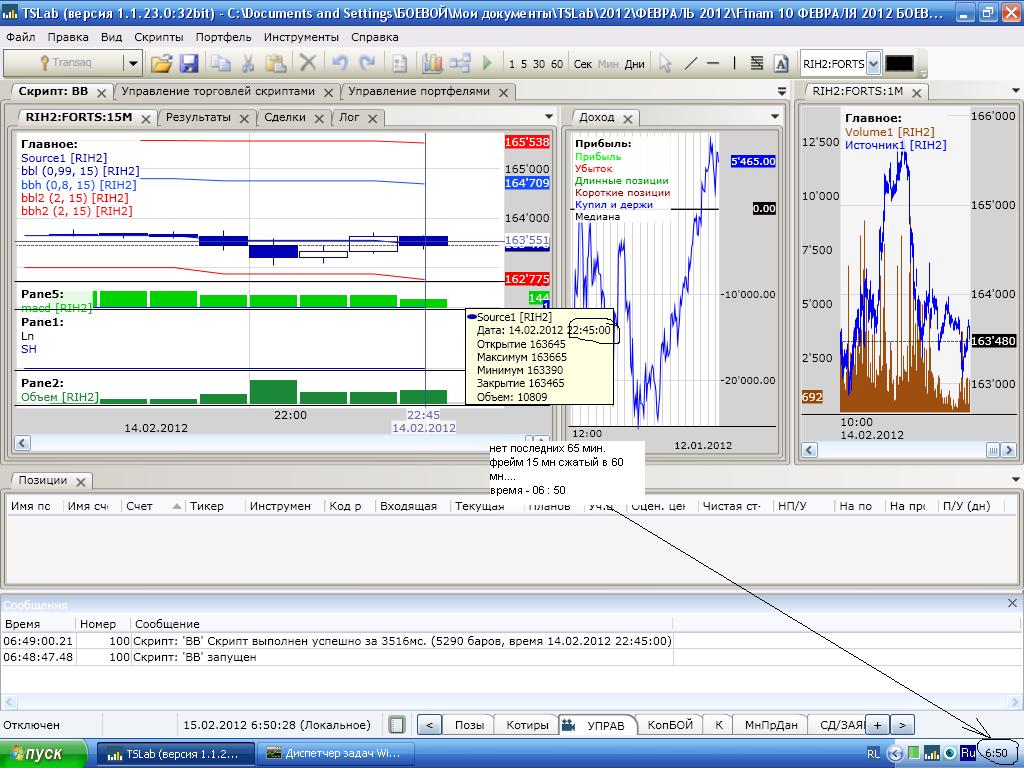Select the diagonal line drawing tool
This screenshot has width=1024, height=768.
click(690, 63)
